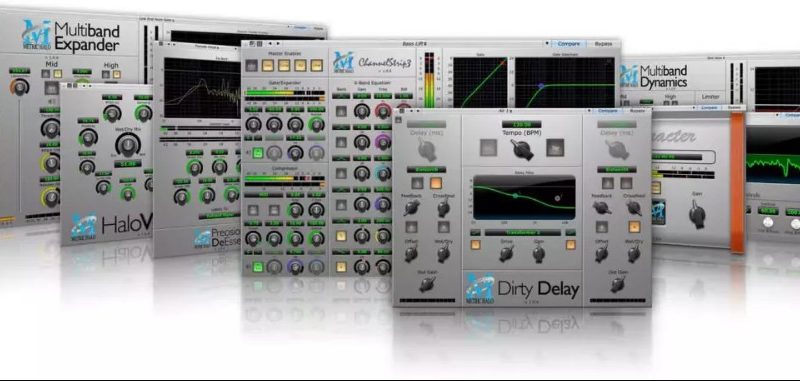This screenshot has width=800, height=381.
Task: Click the left channel Feedback knob in Dirty Delay
Action: click(x=411, y=207)
